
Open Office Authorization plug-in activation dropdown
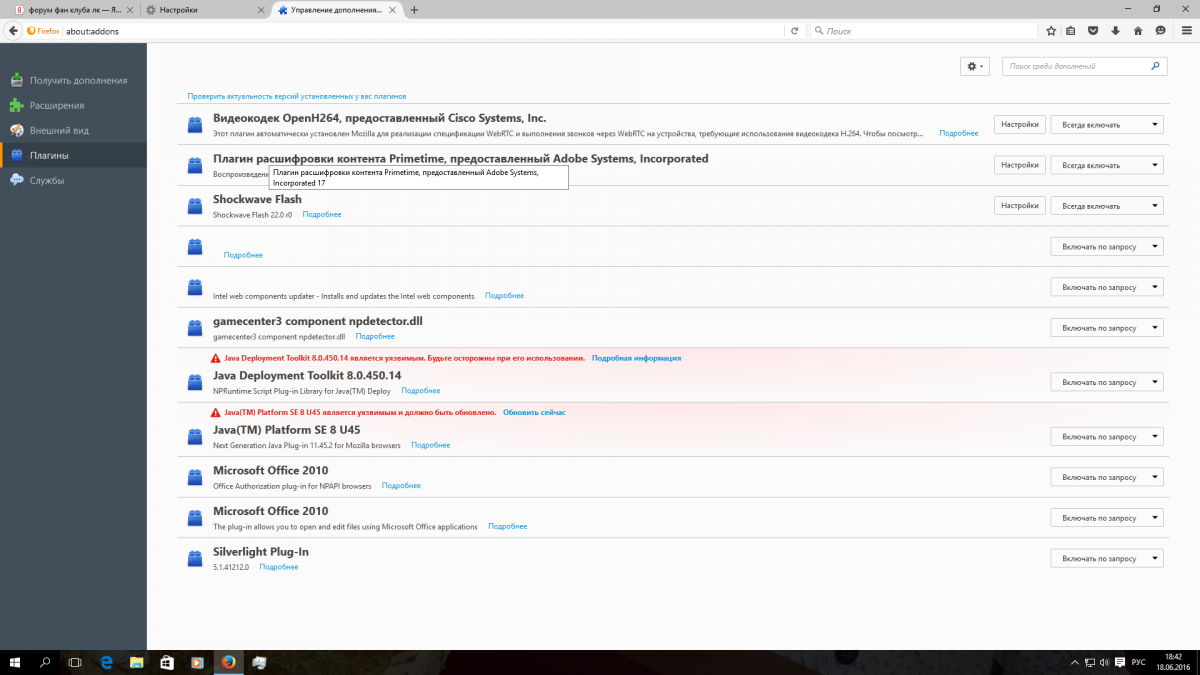click(1107, 478)
